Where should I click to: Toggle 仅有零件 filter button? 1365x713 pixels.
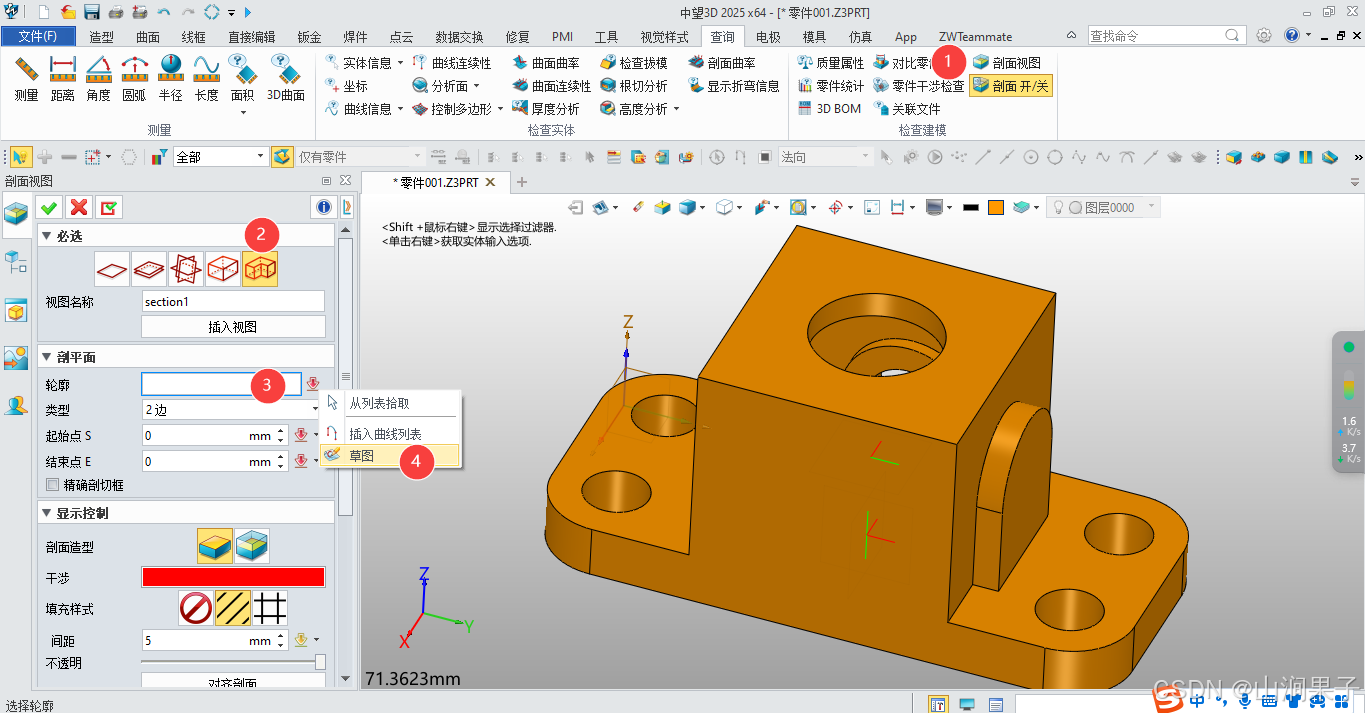[283, 157]
